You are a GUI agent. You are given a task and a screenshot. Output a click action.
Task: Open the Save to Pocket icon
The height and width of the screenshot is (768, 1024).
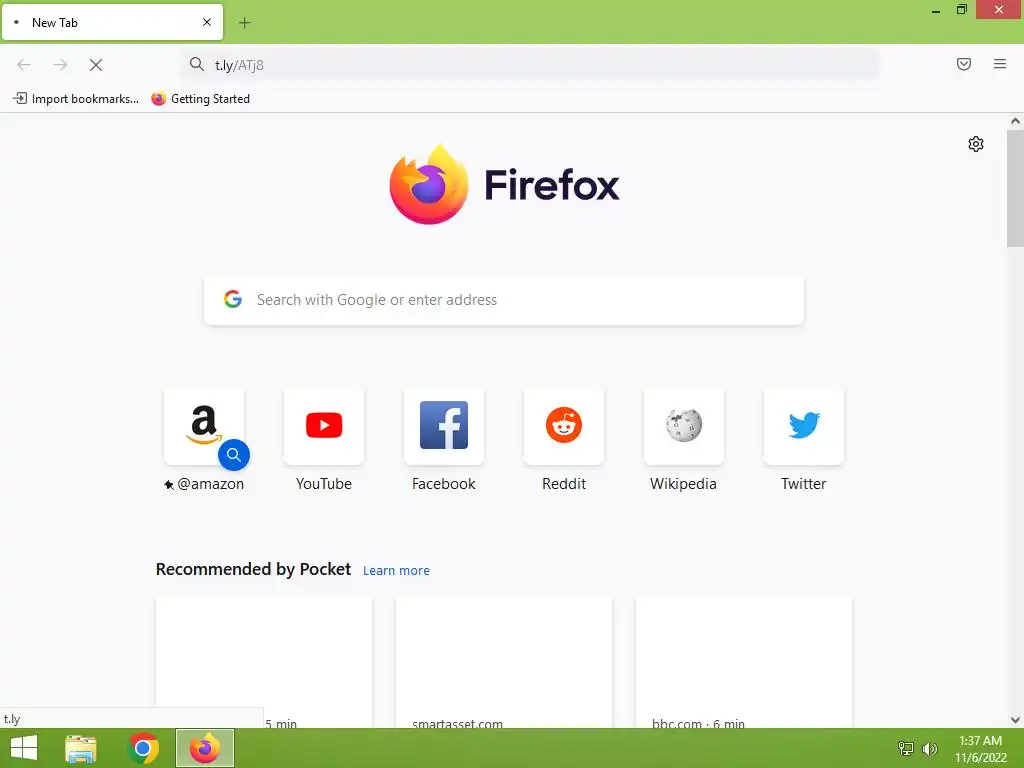point(964,64)
